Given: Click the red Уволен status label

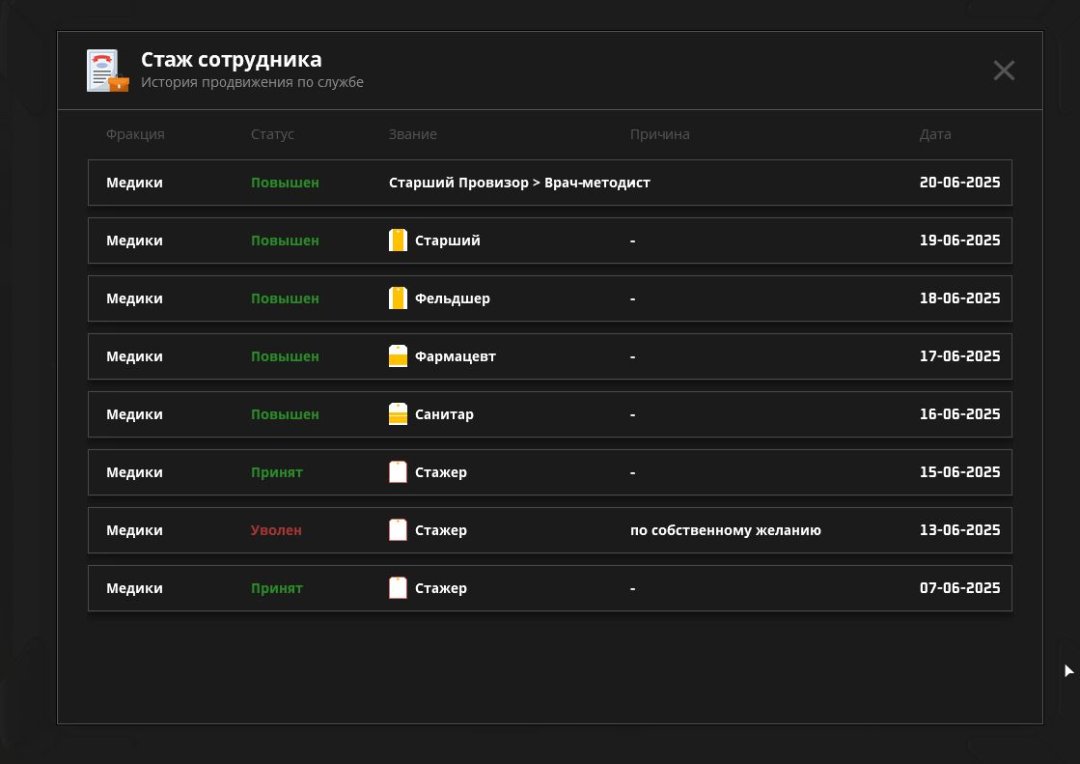Looking at the screenshot, I should tap(276, 531).
